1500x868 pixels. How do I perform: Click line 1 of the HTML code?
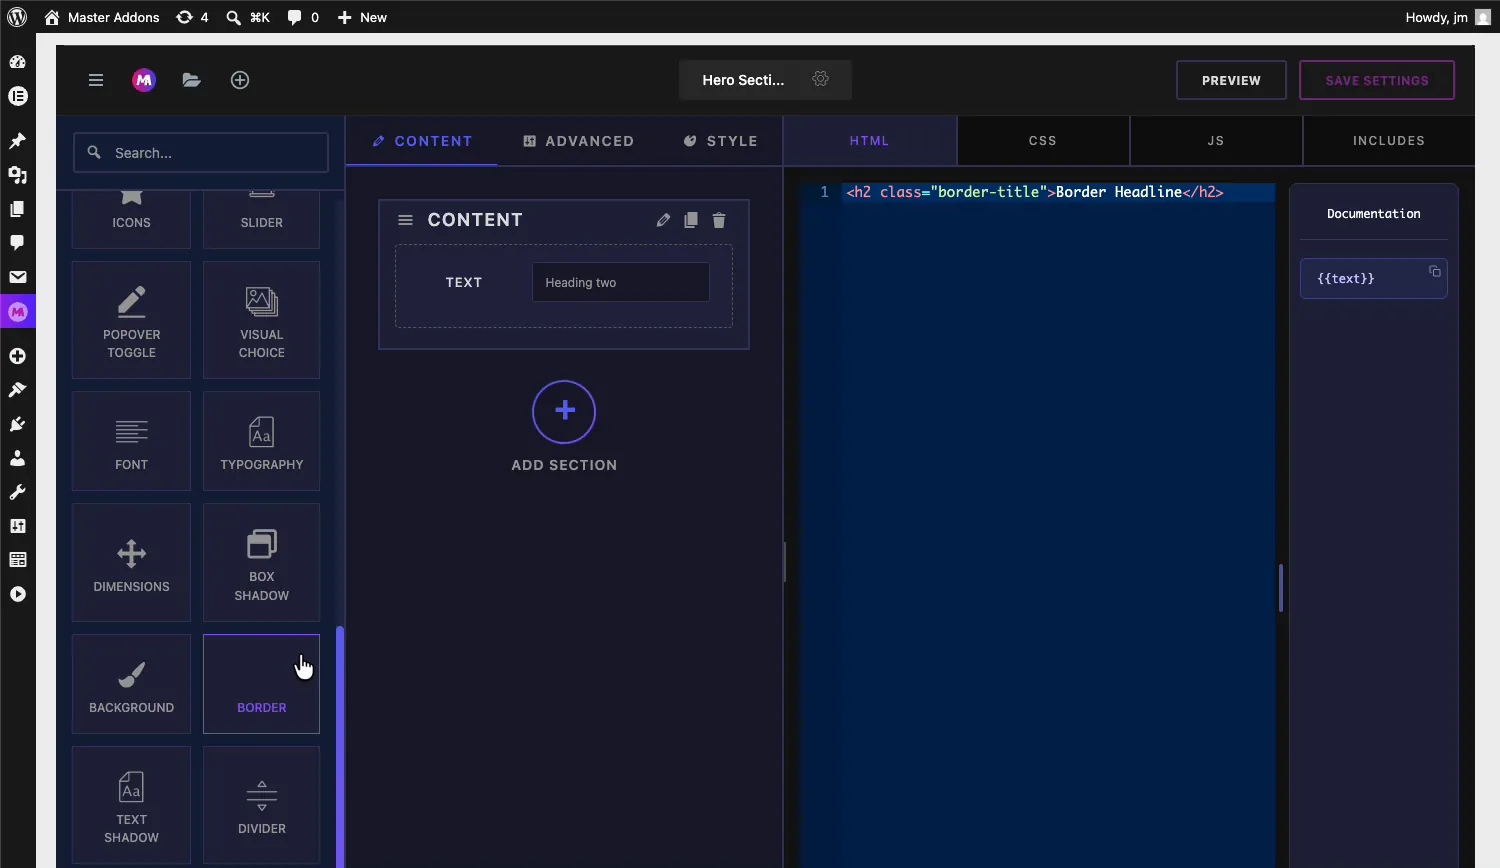coord(1035,192)
